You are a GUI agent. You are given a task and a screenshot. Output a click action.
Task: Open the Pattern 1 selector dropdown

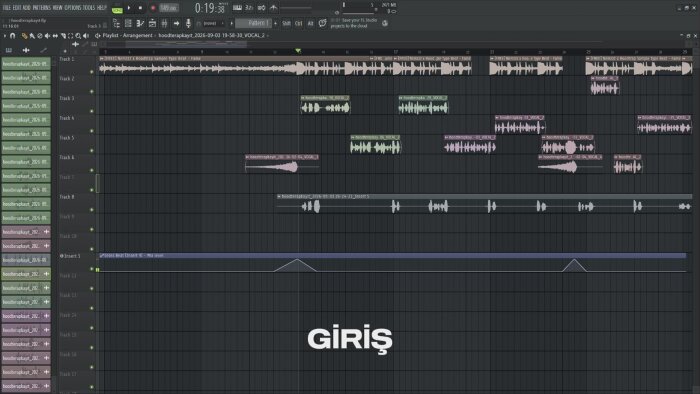254,23
